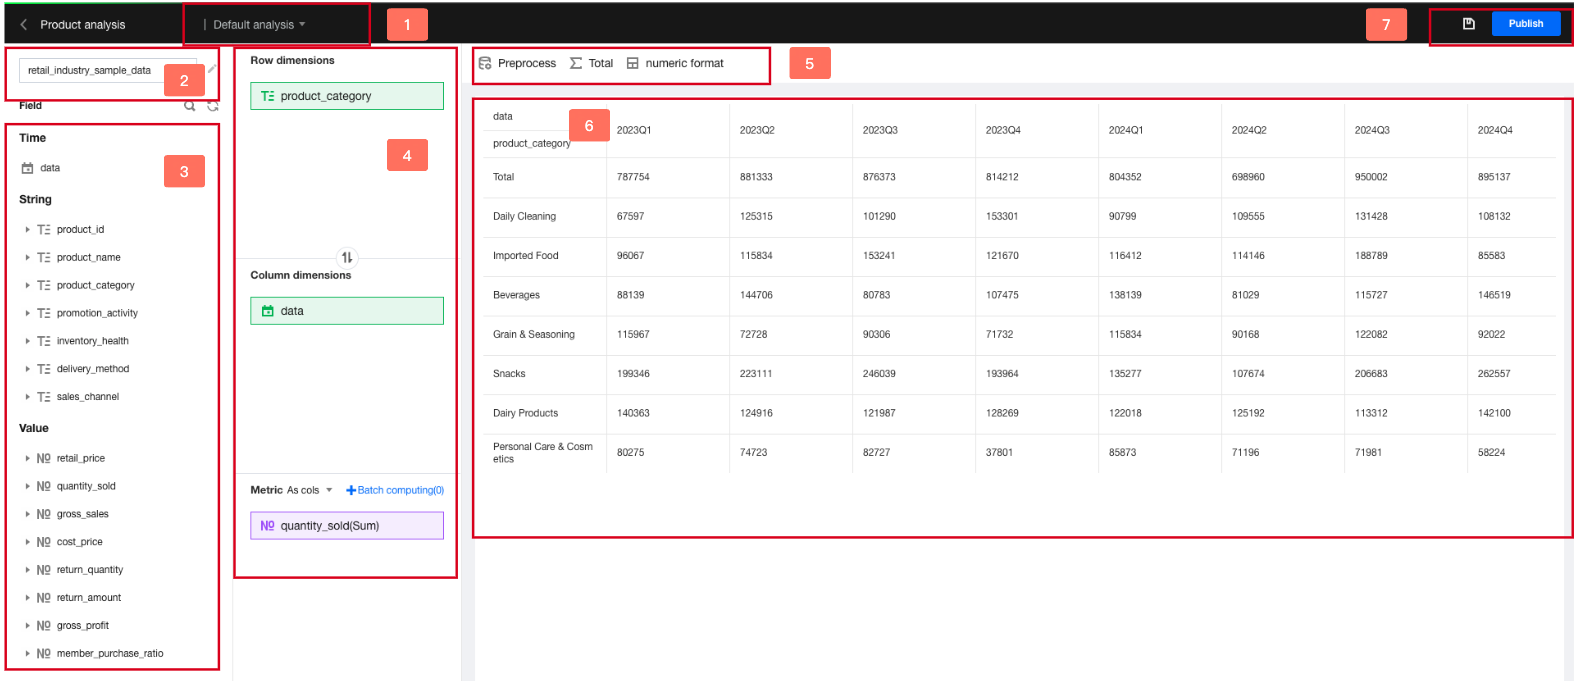This screenshot has width=1579, height=681.
Task: Select the return_amount field
Action: pos(89,598)
